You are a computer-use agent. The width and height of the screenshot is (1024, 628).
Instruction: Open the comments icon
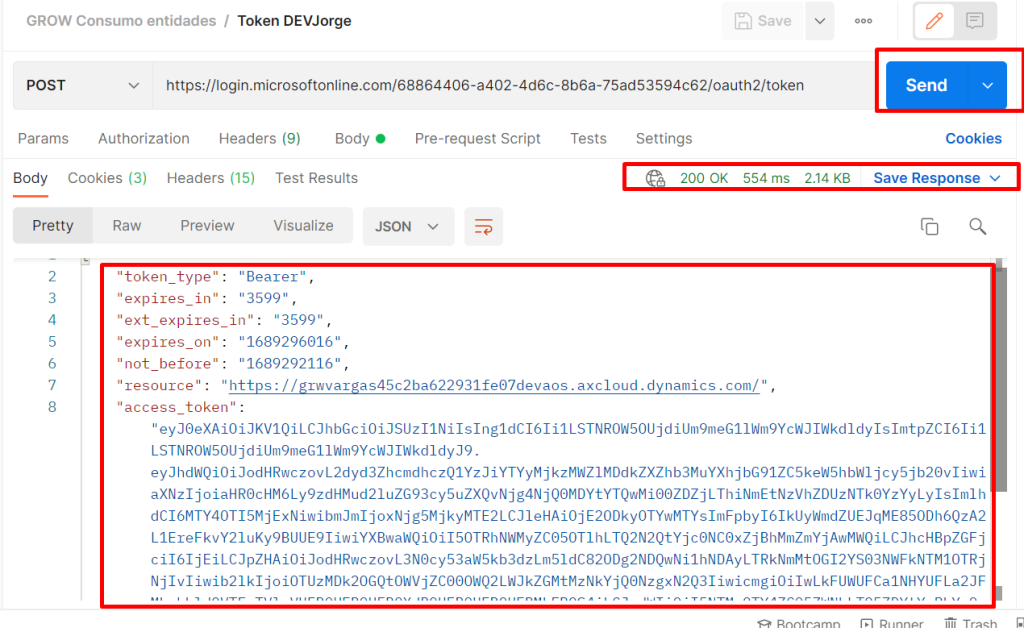coord(975,21)
